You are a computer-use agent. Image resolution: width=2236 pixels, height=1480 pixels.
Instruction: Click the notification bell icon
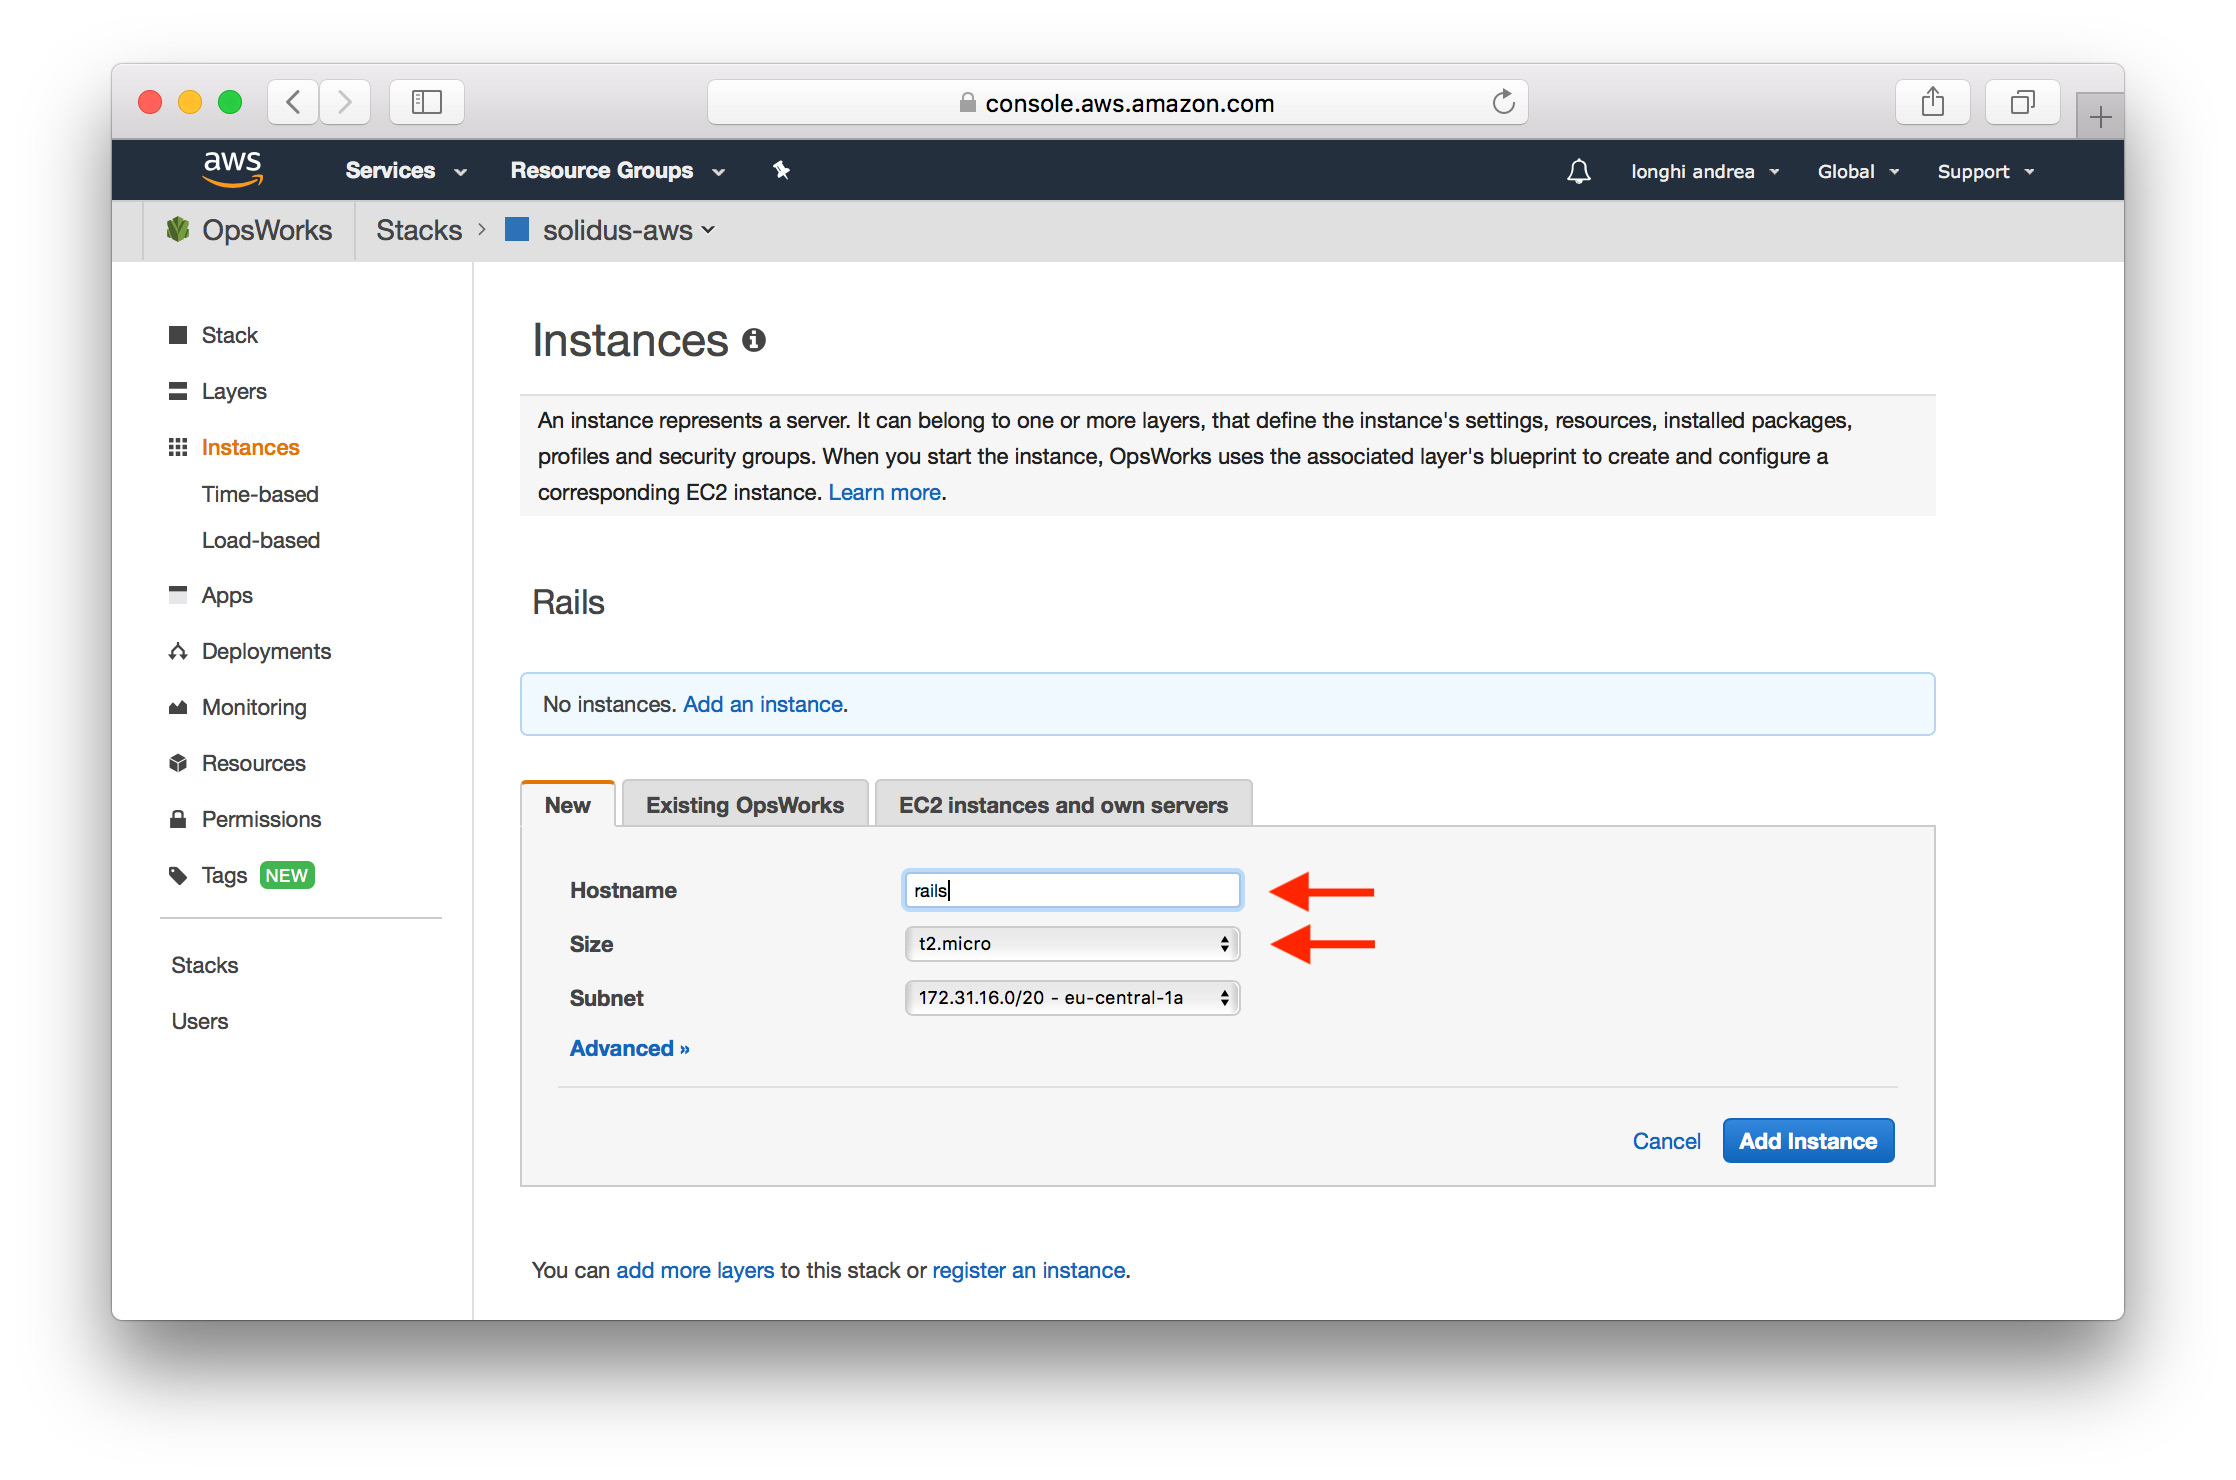point(1578,171)
